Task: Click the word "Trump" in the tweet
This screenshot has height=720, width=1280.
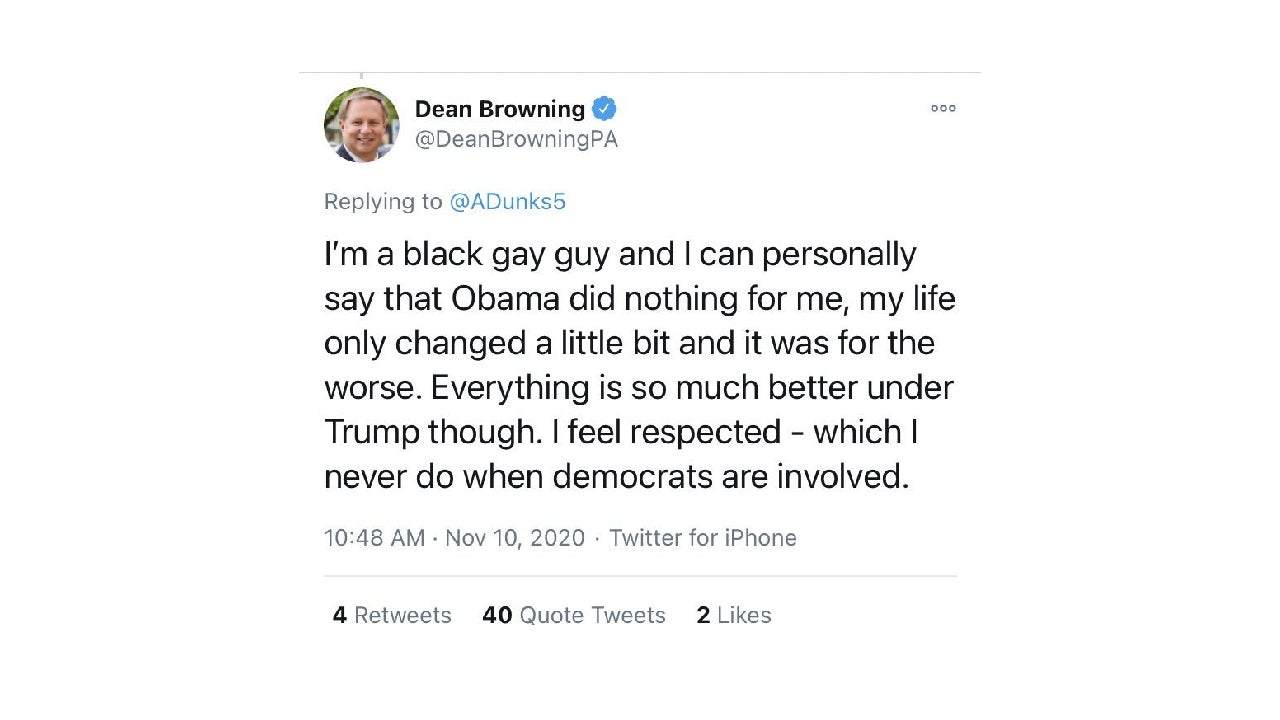Action: [x=371, y=432]
